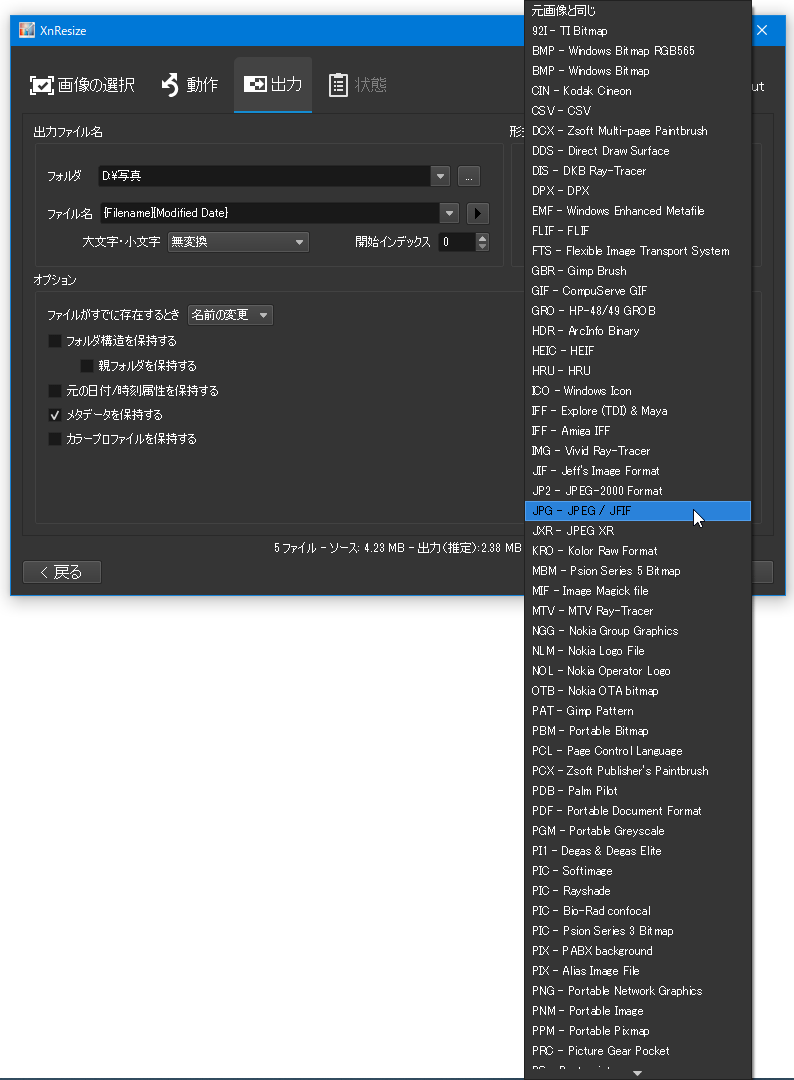This screenshot has height=1080, width=794.
Task: Pick HEIC - HEIF from the list
Action: tap(638, 351)
